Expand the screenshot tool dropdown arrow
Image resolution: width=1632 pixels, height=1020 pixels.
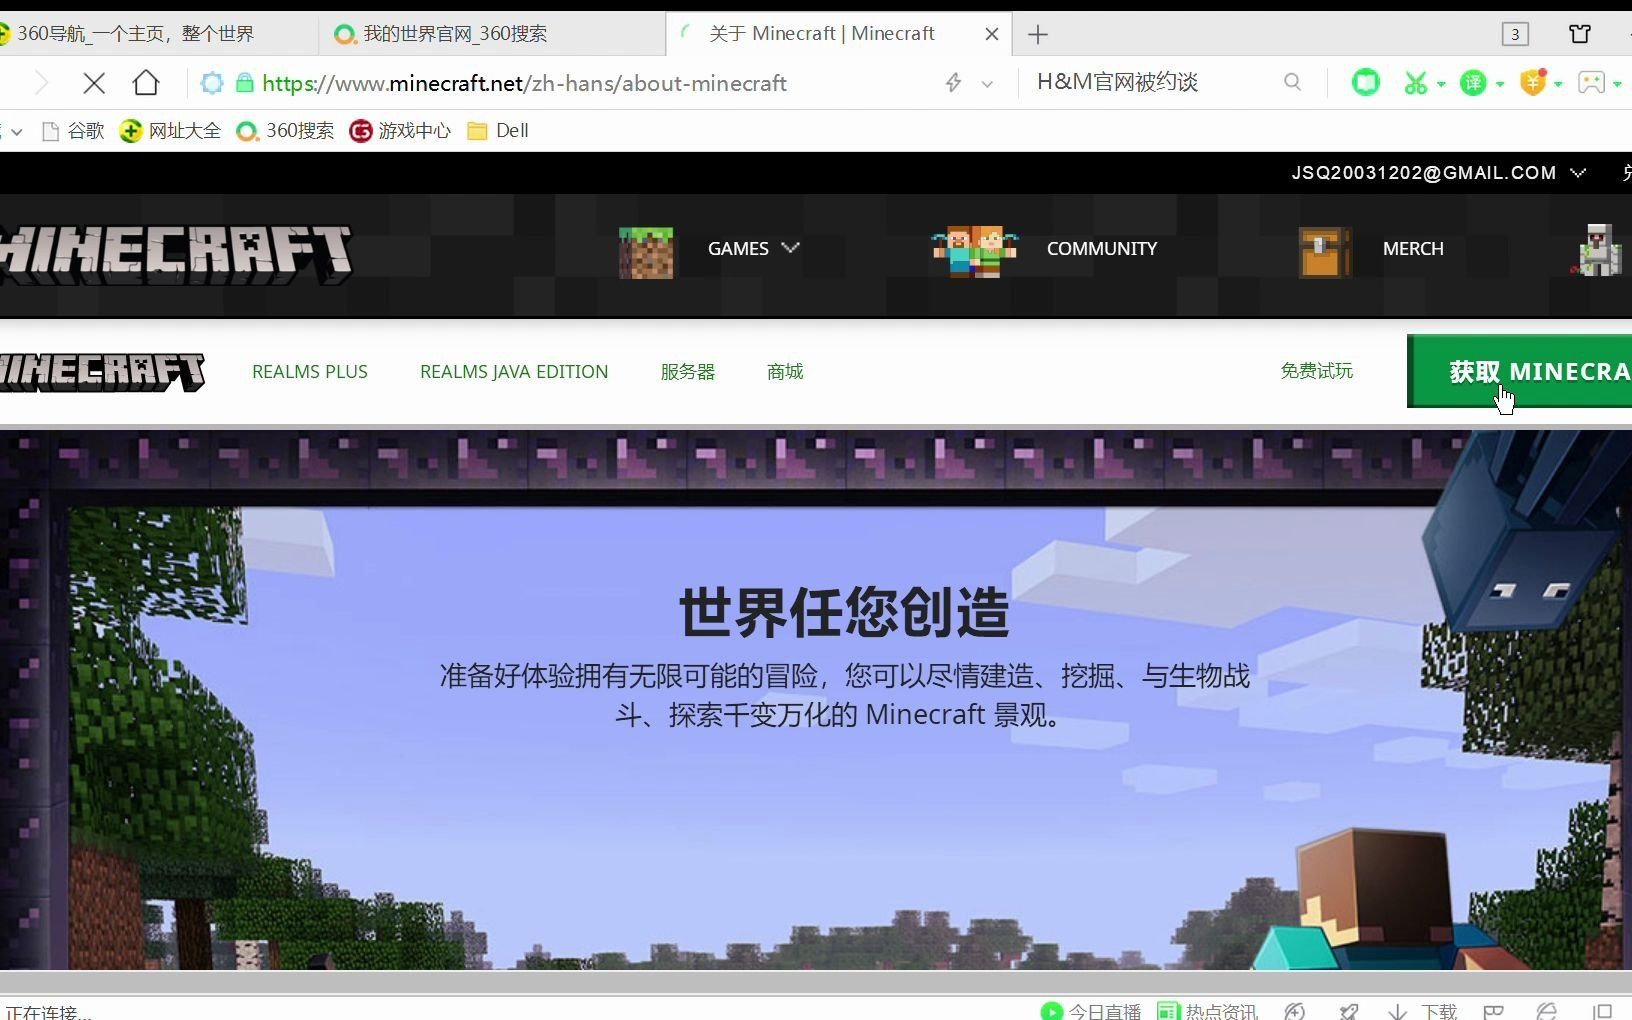(1441, 84)
